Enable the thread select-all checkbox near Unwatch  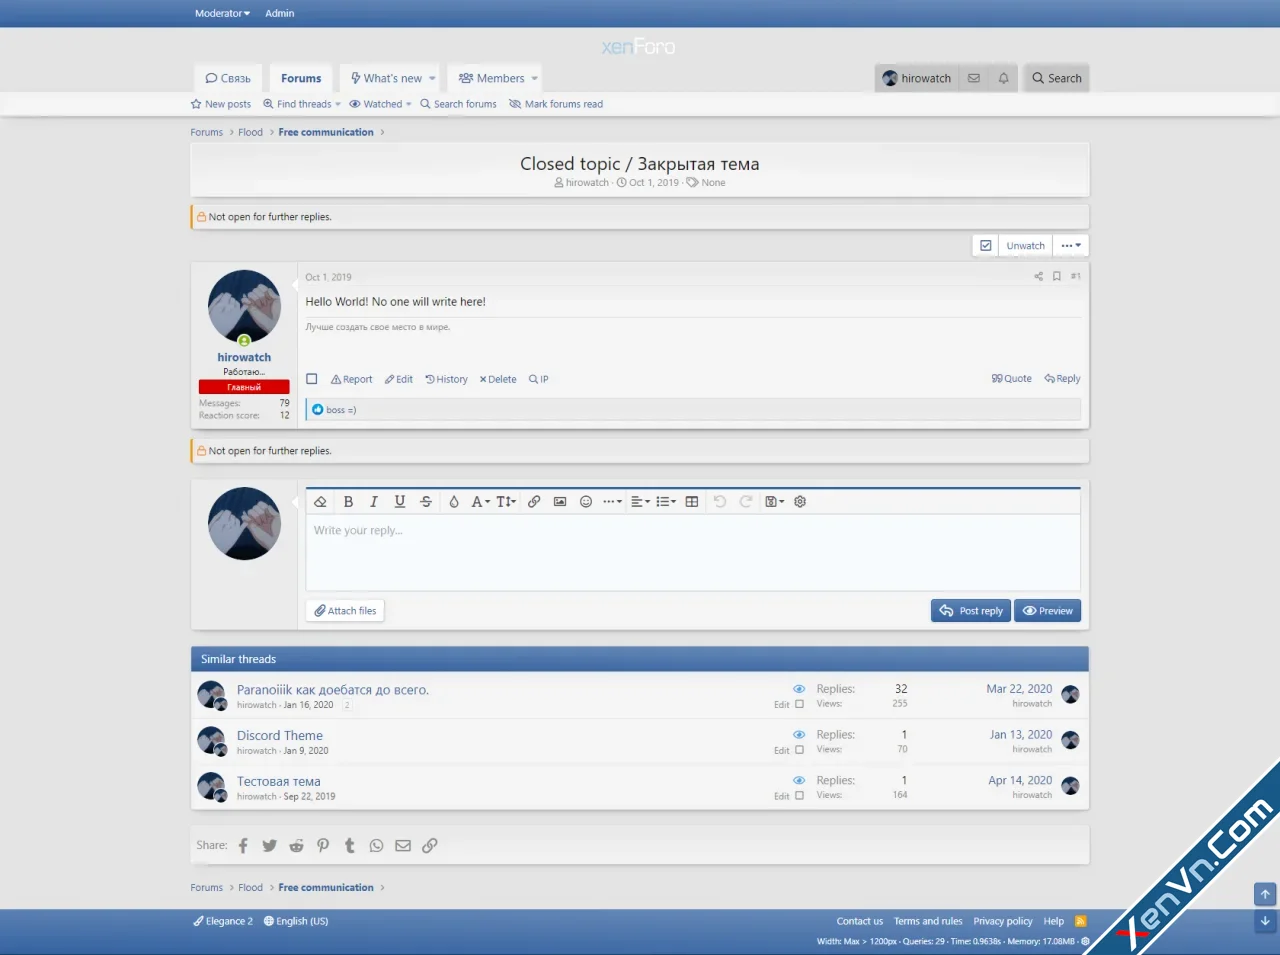(x=985, y=245)
